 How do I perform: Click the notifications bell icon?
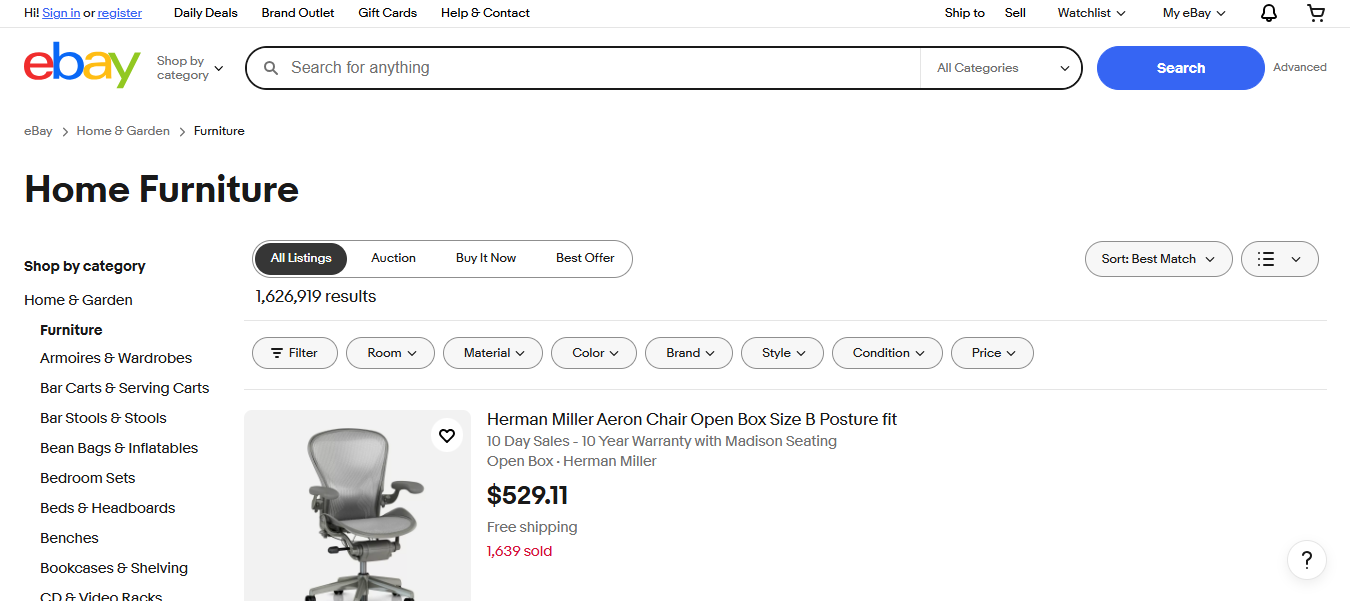pos(1267,13)
